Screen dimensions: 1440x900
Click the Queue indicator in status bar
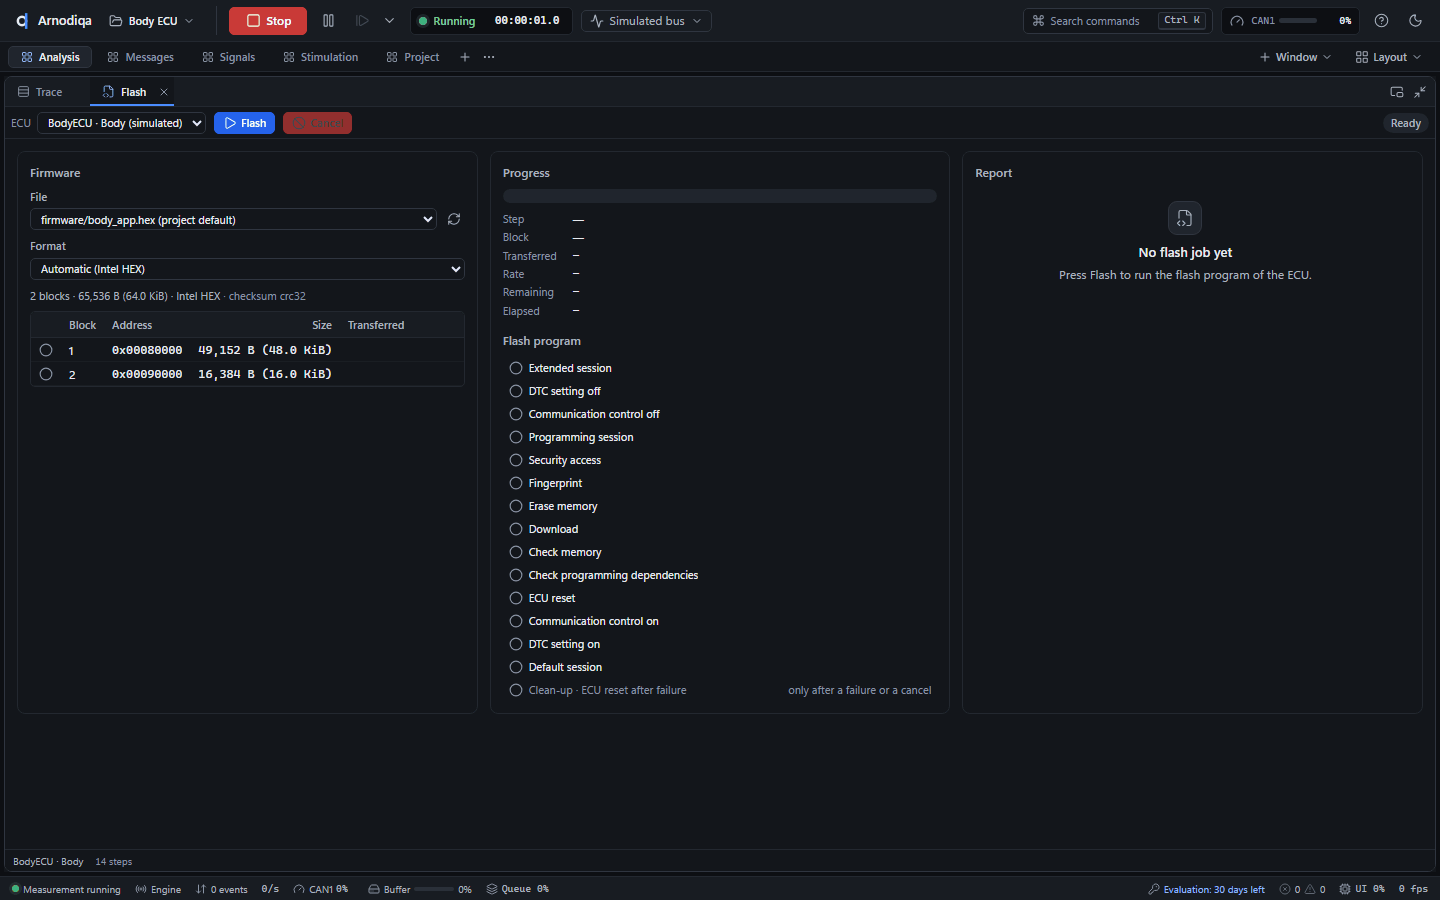click(518, 889)
